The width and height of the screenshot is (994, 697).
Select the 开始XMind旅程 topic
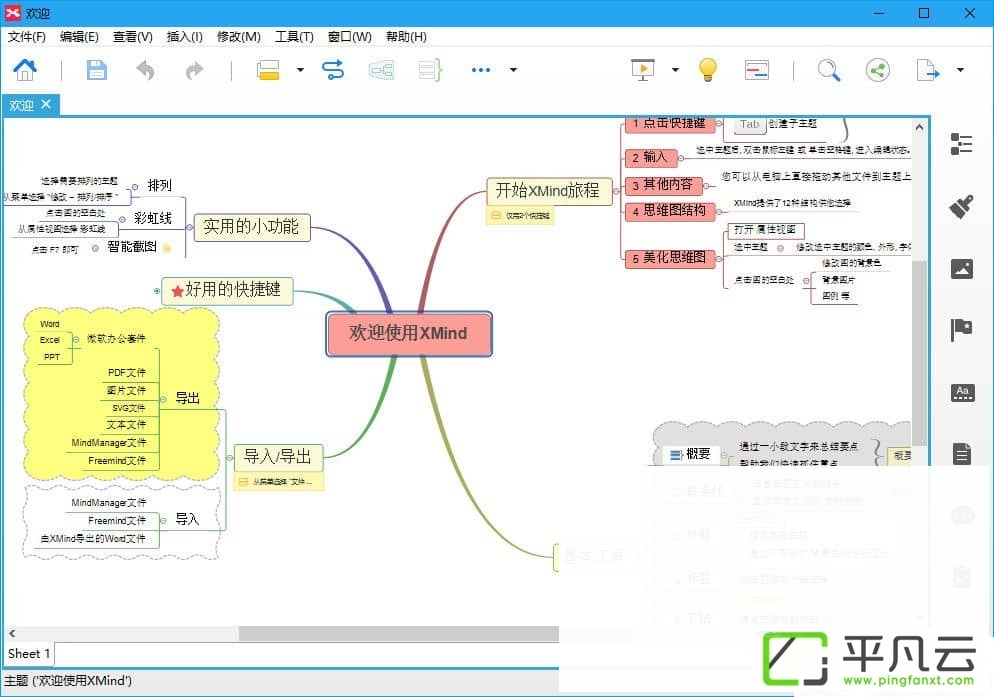pyautogui.click(x=549, y=191)
